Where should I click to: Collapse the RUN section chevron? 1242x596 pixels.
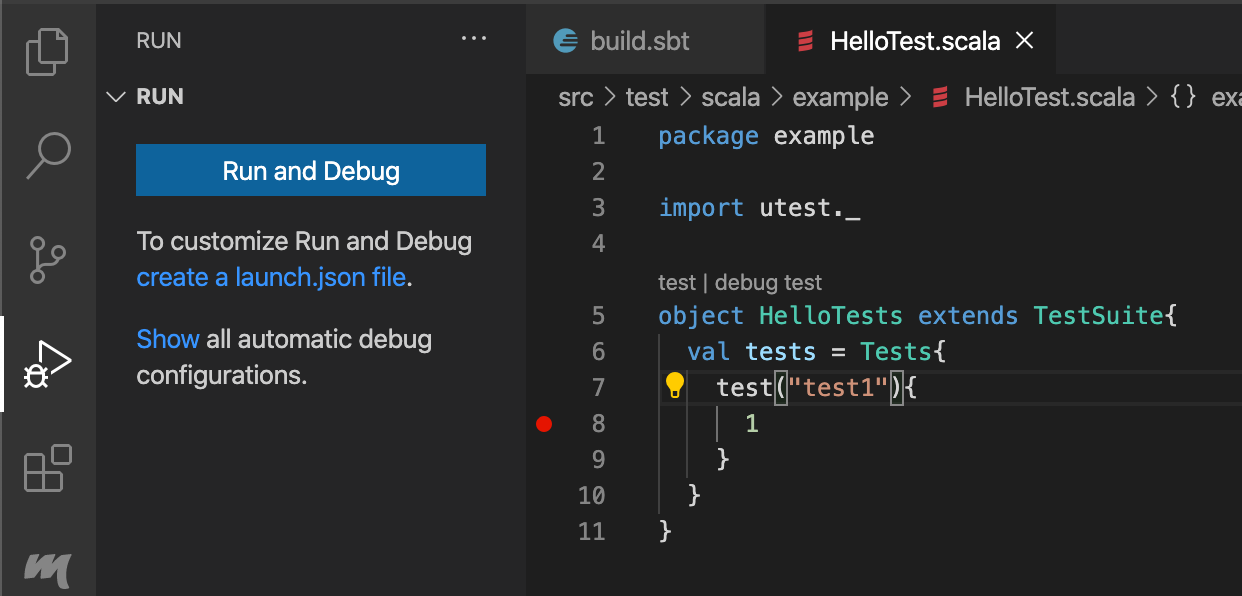click(117, 97)
